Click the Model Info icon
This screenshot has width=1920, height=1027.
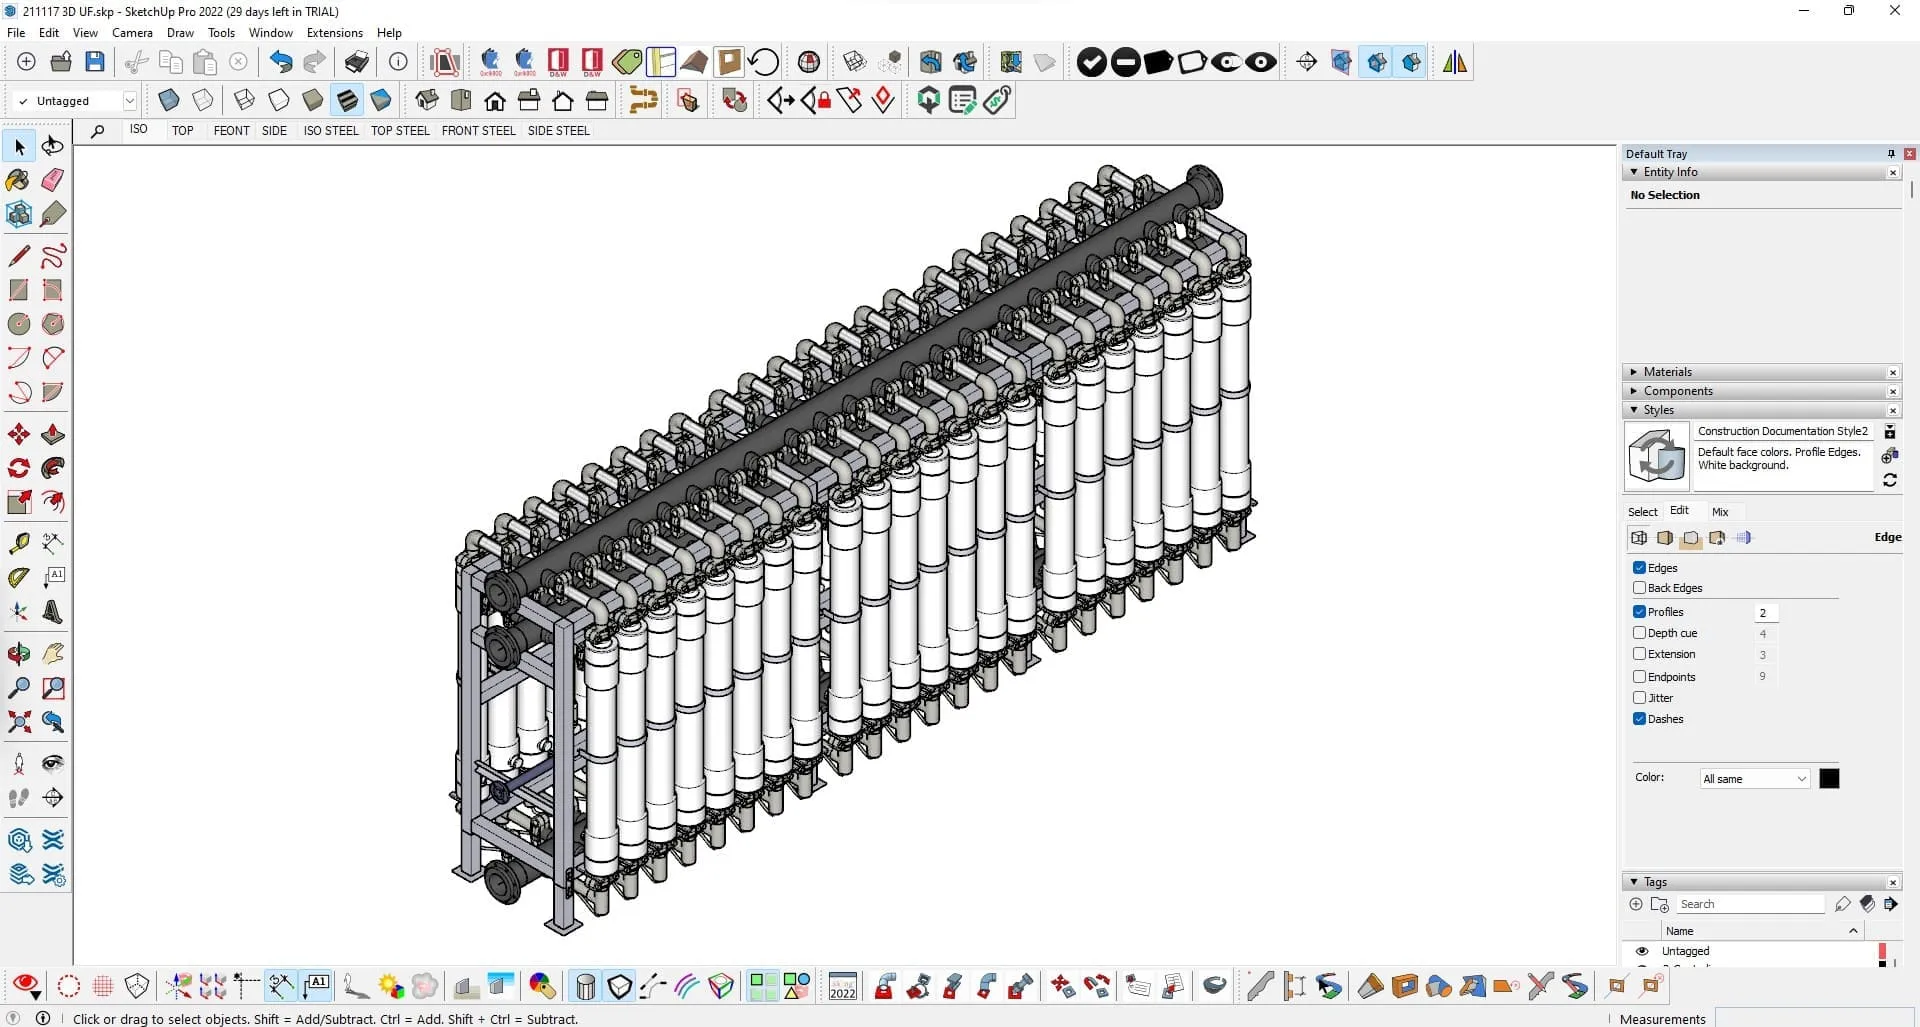tap(398, 62)
